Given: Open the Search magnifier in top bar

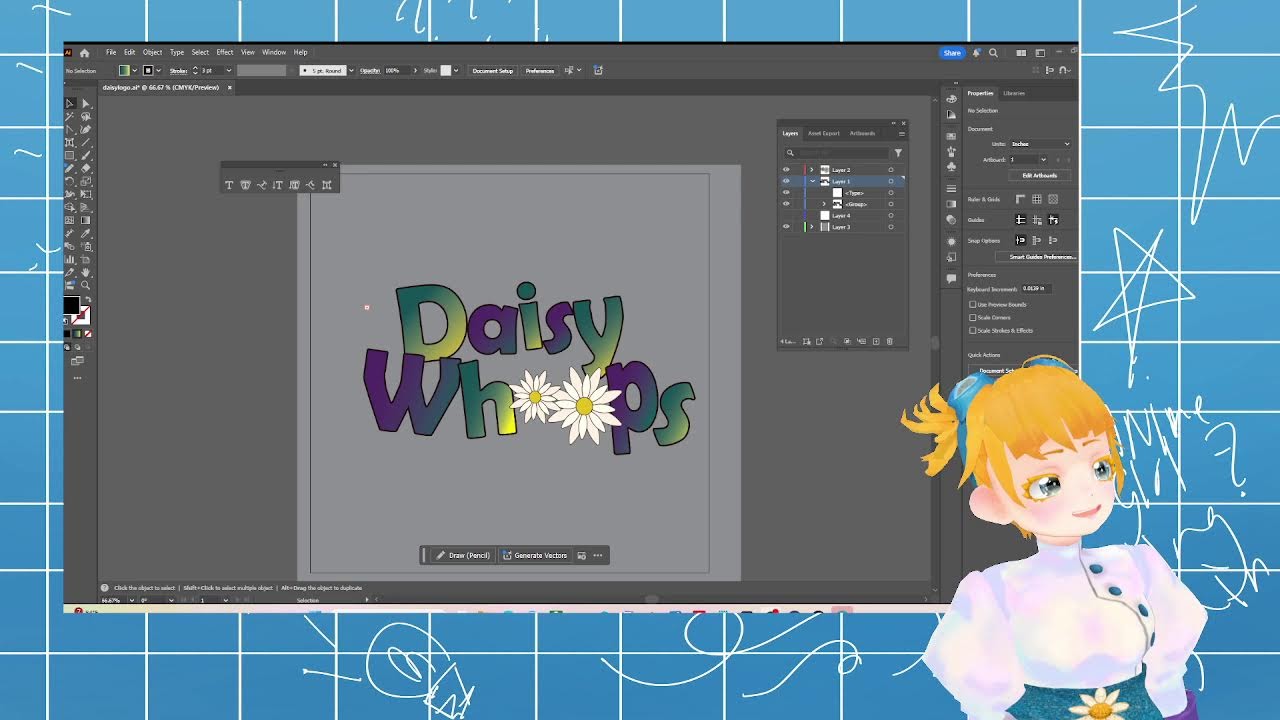Looking at the screenshot, I should pos(993,52).
